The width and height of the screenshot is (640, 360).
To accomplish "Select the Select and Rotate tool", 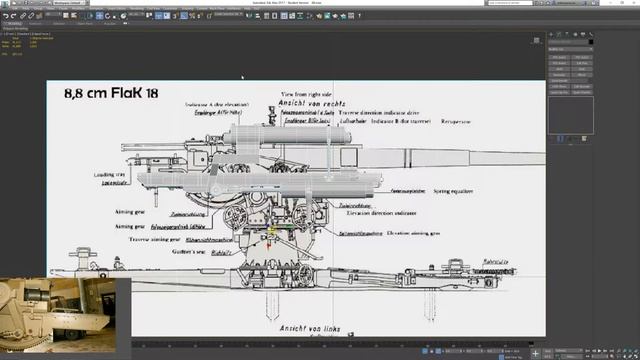I will (107, 16).
